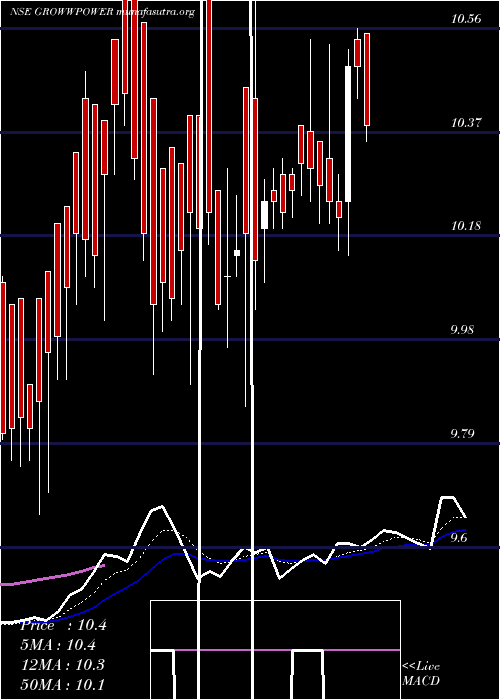Click the 10.18 price axis label
The width and height of the screenshot is (500, 700).
[x=466, y=226]
